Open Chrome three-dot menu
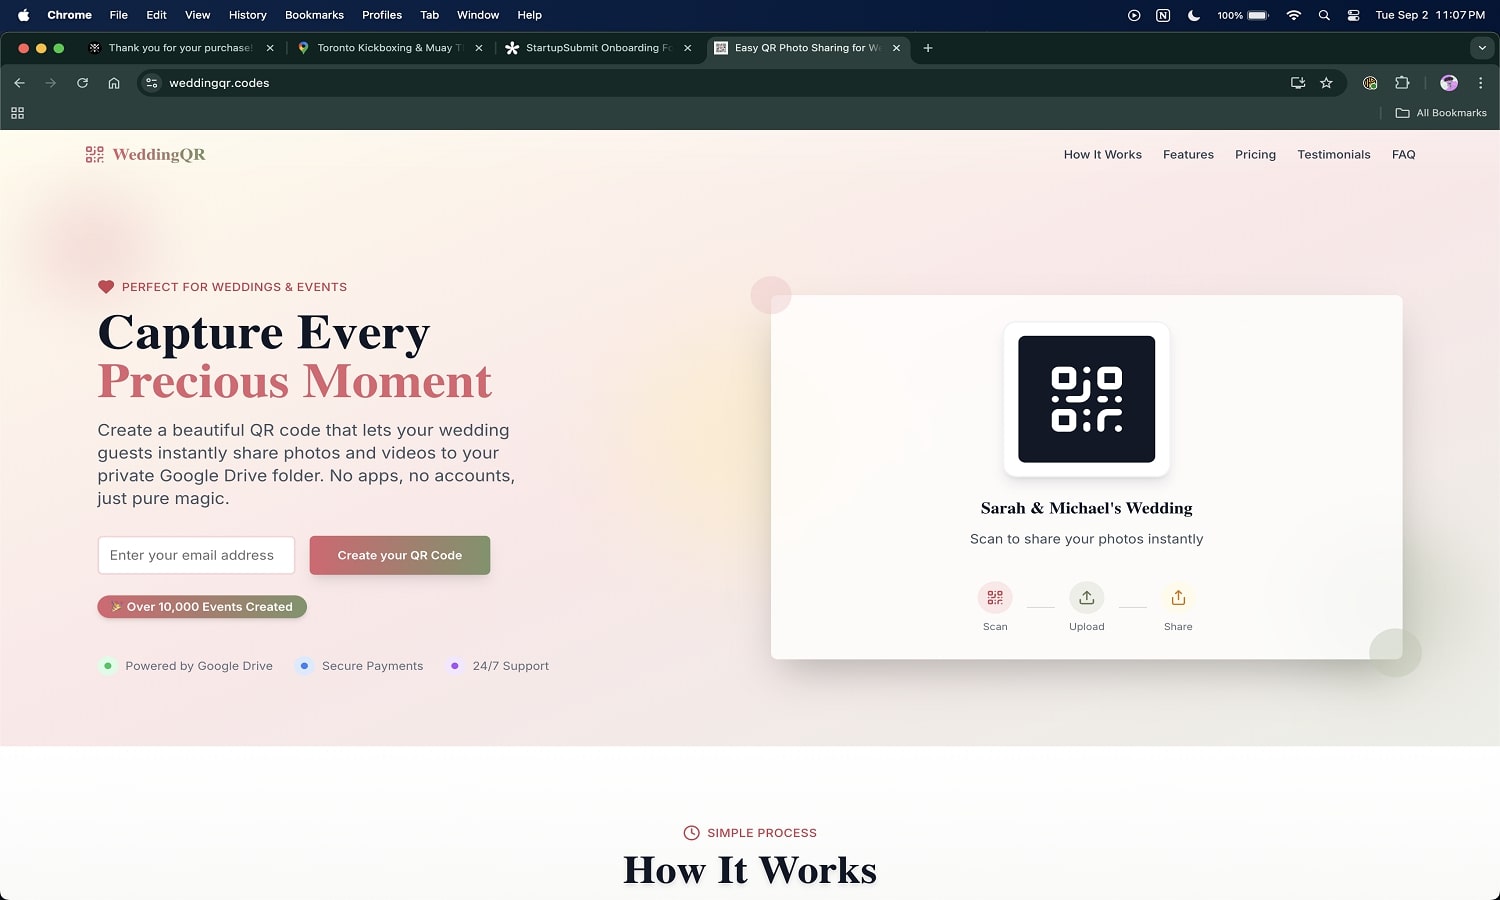Image resolution: width=1500 pixels, height=900 pixels. coord(1480,83)
